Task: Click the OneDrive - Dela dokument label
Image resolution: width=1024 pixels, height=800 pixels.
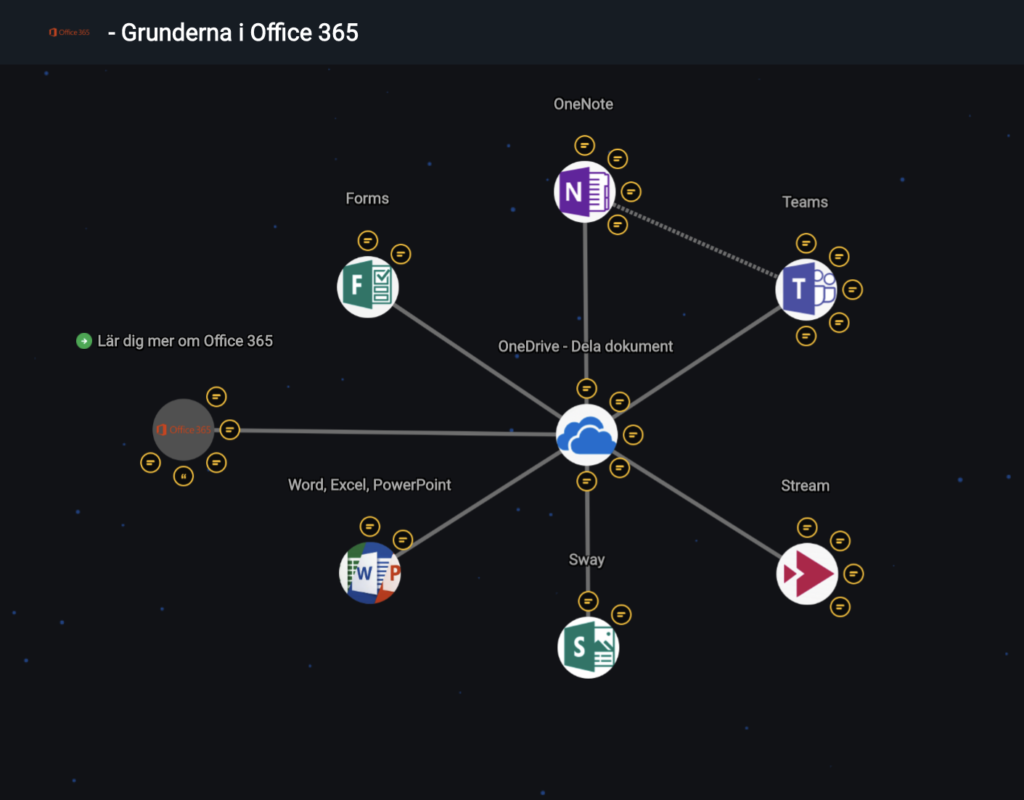Action: click(x=585, y=346)
